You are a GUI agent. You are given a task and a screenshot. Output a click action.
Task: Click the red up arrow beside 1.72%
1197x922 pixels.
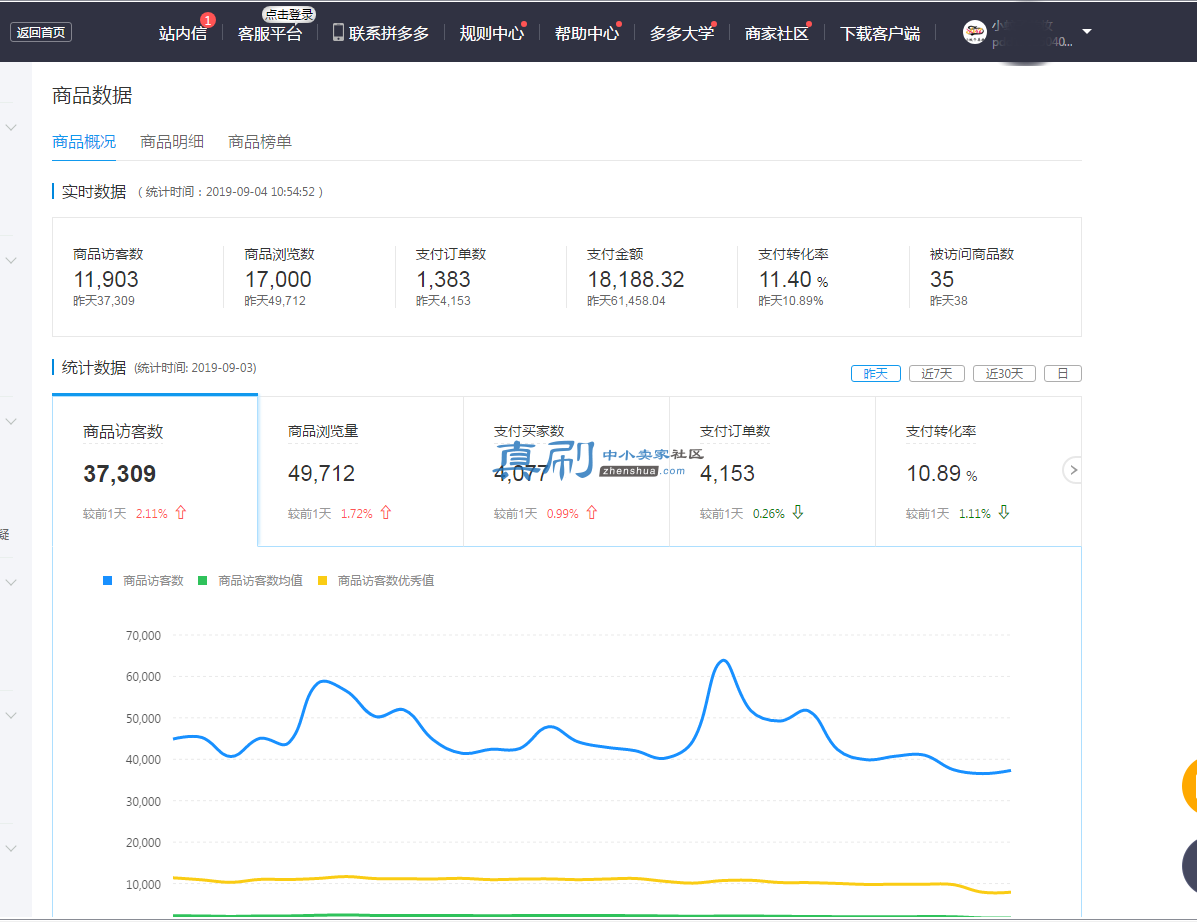click(x=386, y=513)
